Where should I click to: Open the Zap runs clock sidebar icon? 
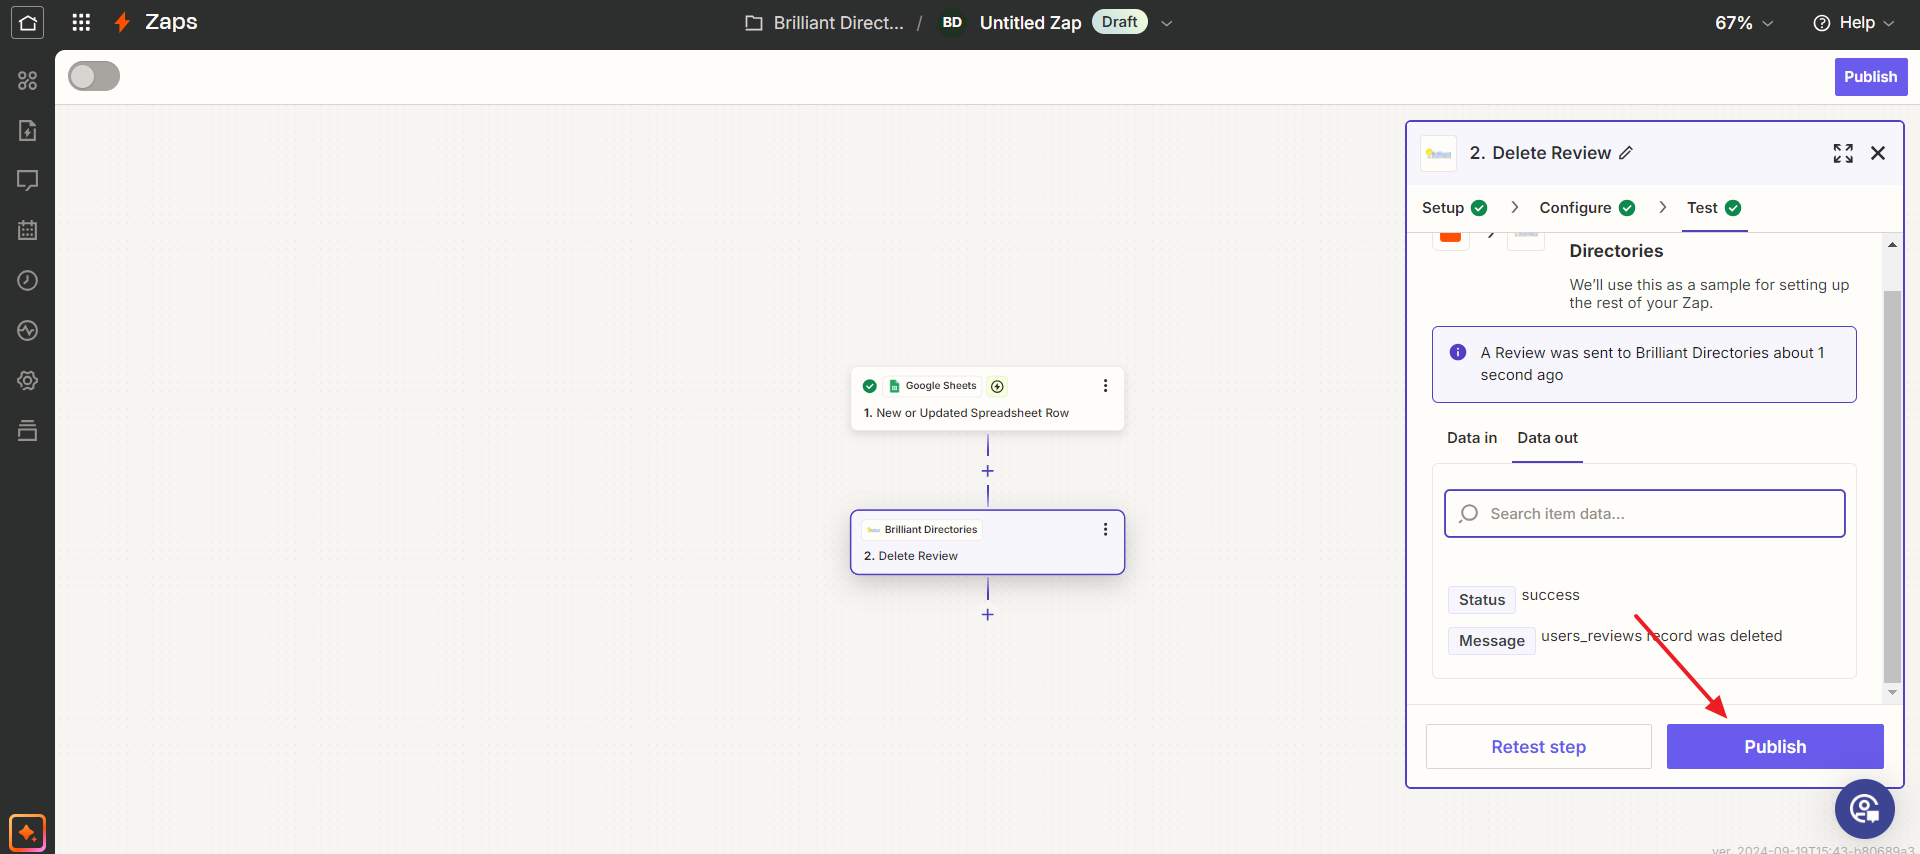pos(28,281)
